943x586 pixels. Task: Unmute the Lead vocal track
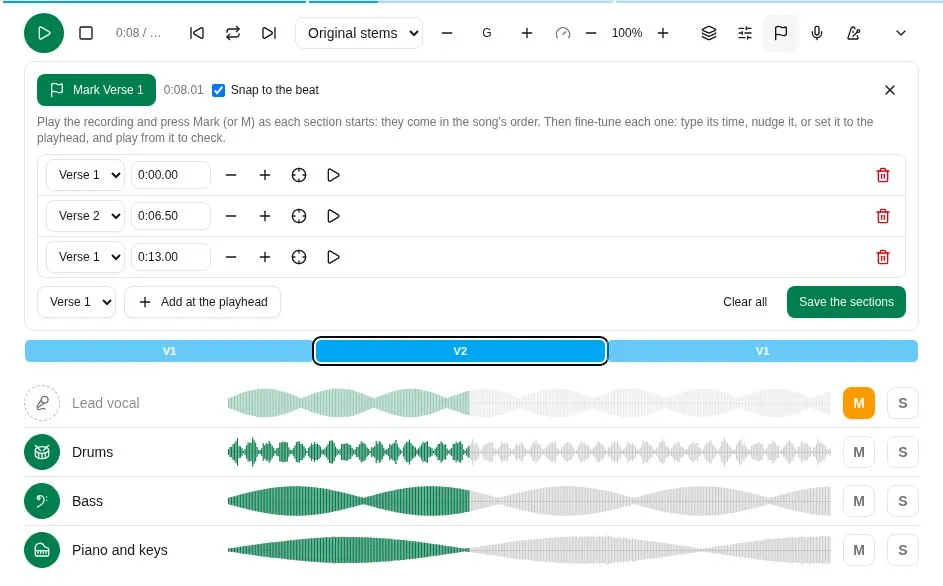(x=859, y=403)
